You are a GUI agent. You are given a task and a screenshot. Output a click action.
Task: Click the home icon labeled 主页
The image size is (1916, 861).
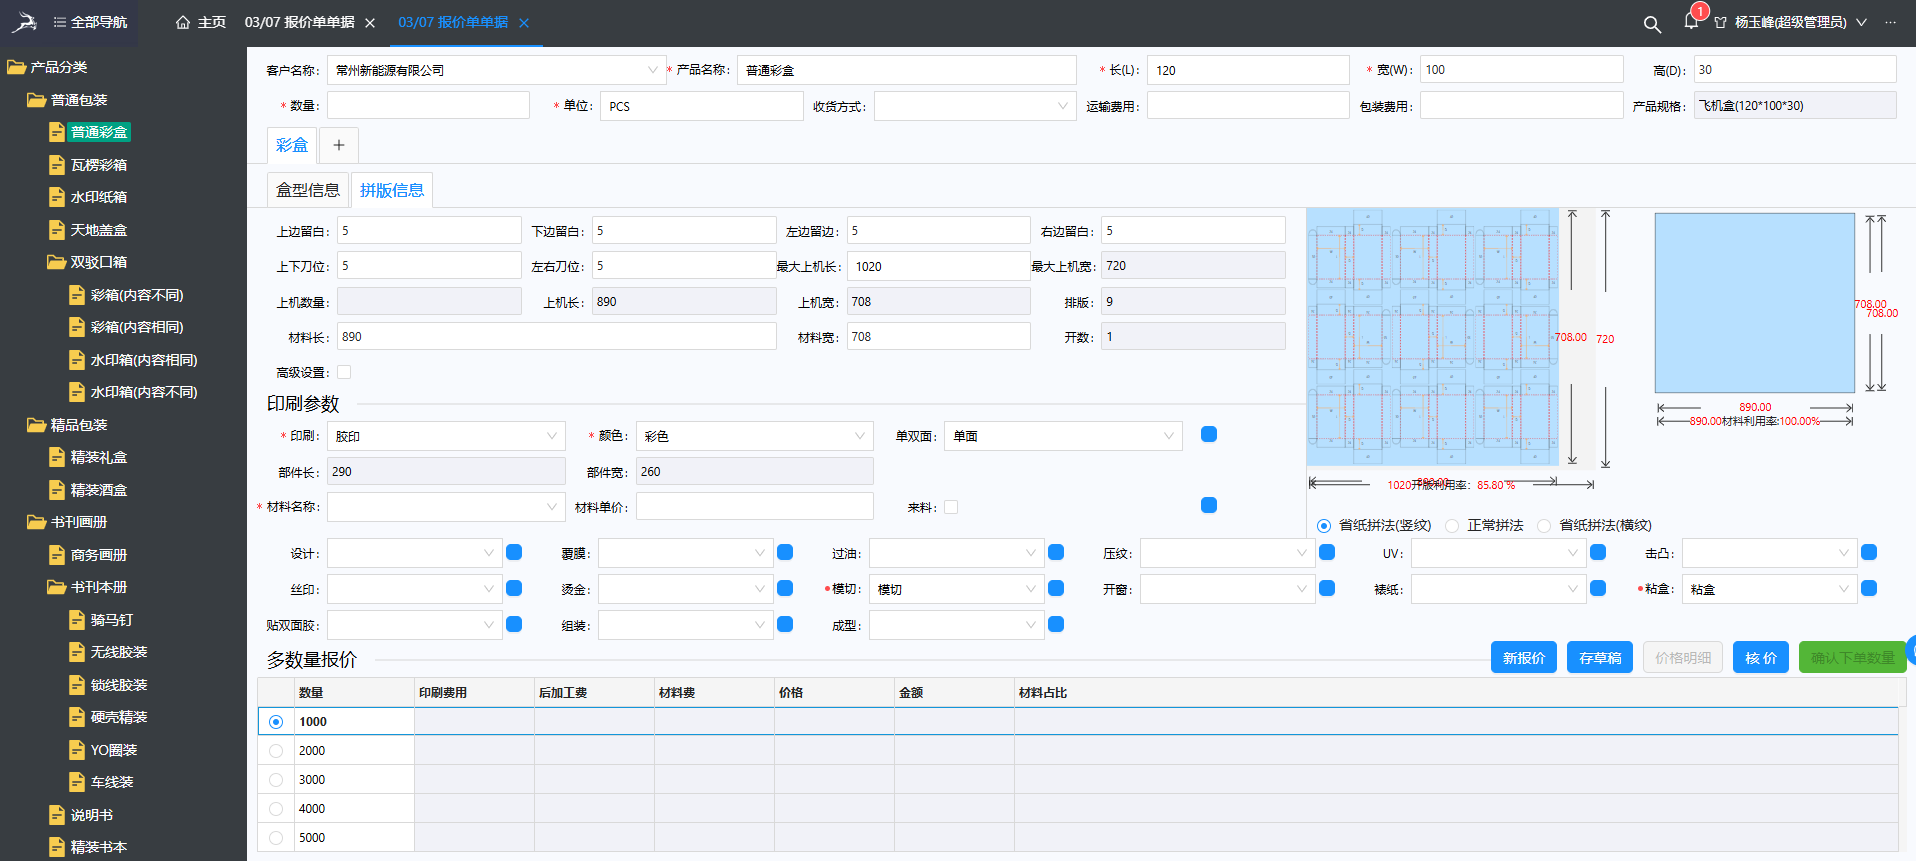pyautogui.click(x=183, y=22)
